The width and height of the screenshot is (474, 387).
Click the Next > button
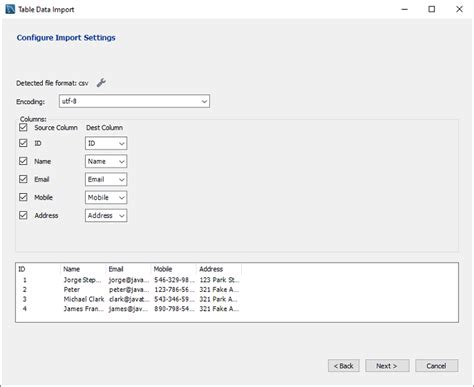pos(387,366)
